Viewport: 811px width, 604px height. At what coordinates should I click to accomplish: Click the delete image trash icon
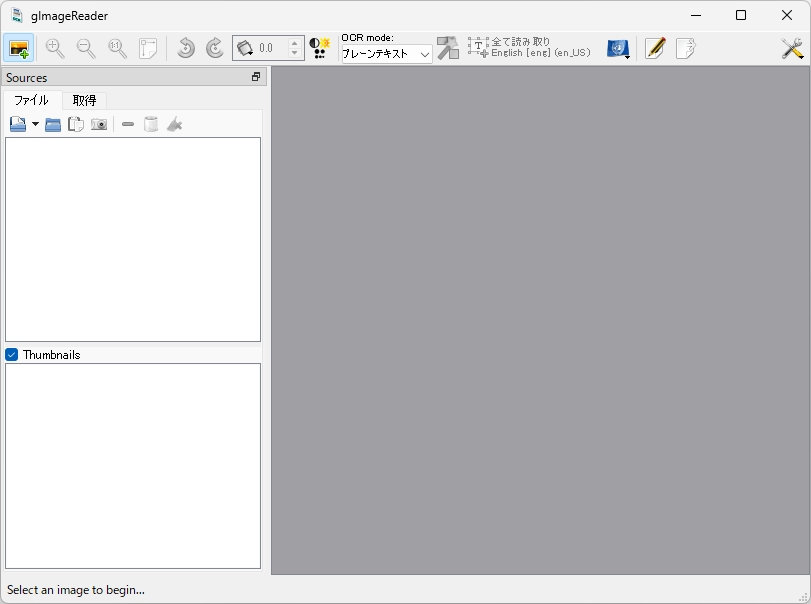(x=151, y=125)
